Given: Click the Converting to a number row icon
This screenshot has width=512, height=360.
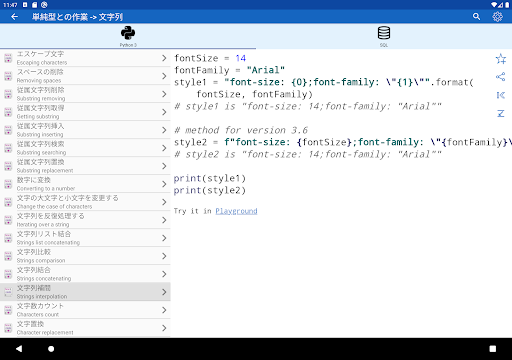Looking at the screenshot, I should click(8, 184).
